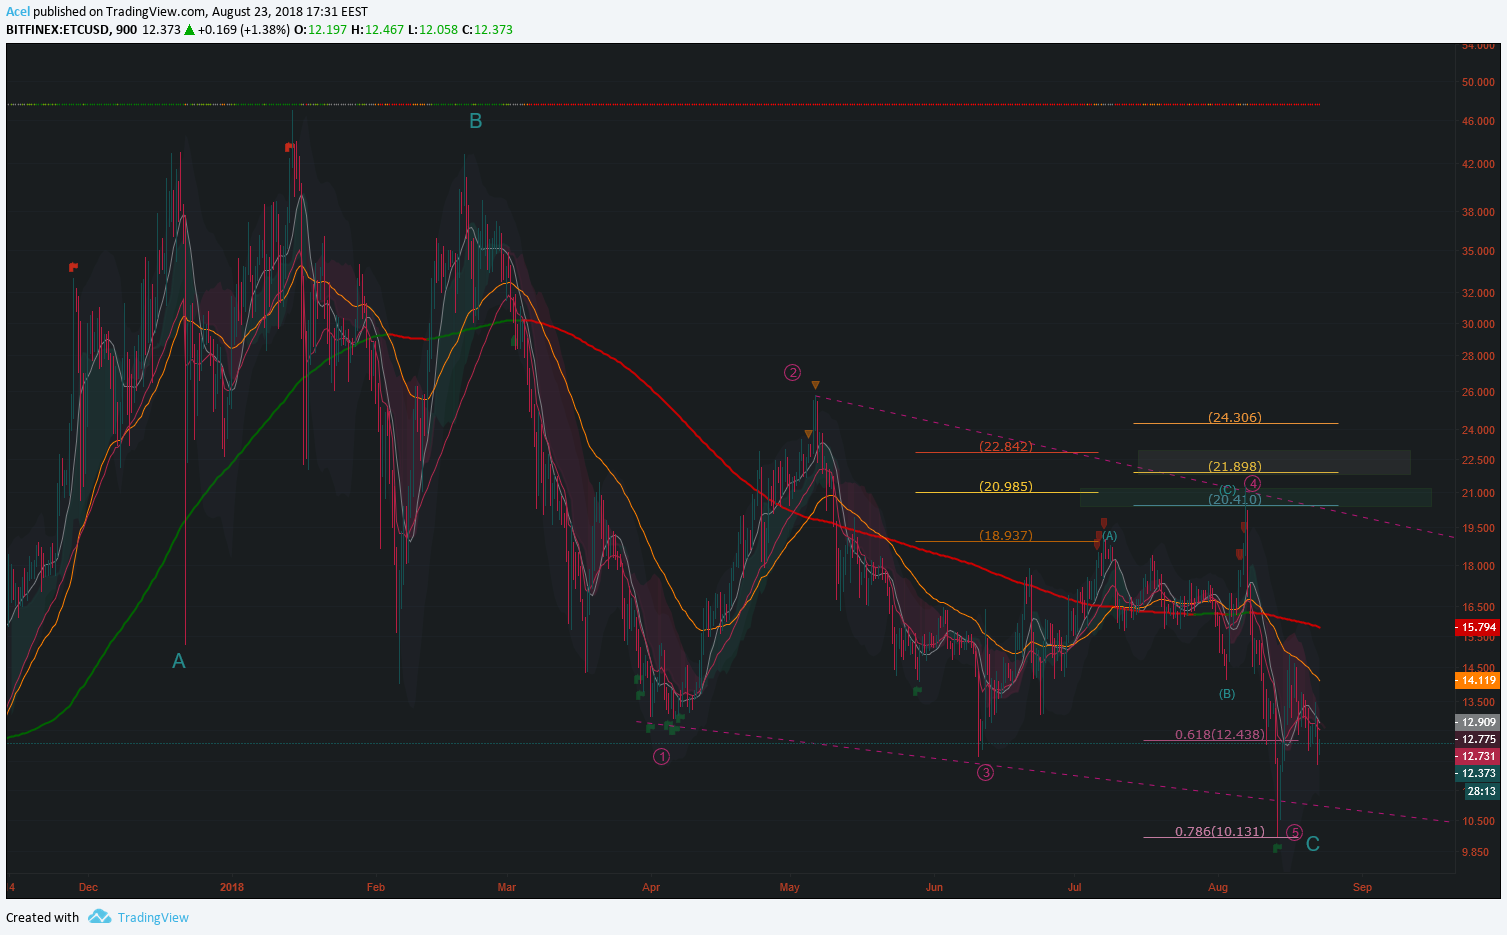Click the pink 12.731 price tag

click(x=1477, y=756)
